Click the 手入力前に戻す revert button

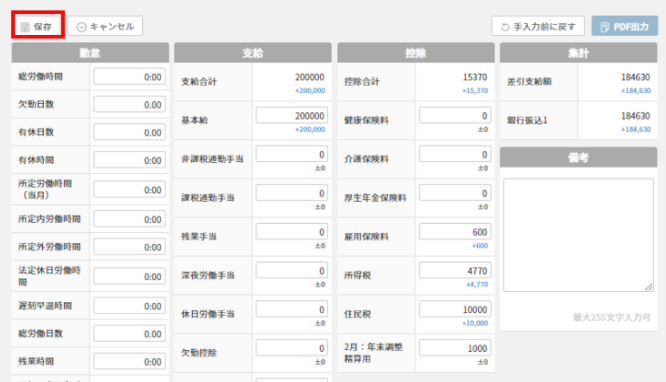(538, 26)
